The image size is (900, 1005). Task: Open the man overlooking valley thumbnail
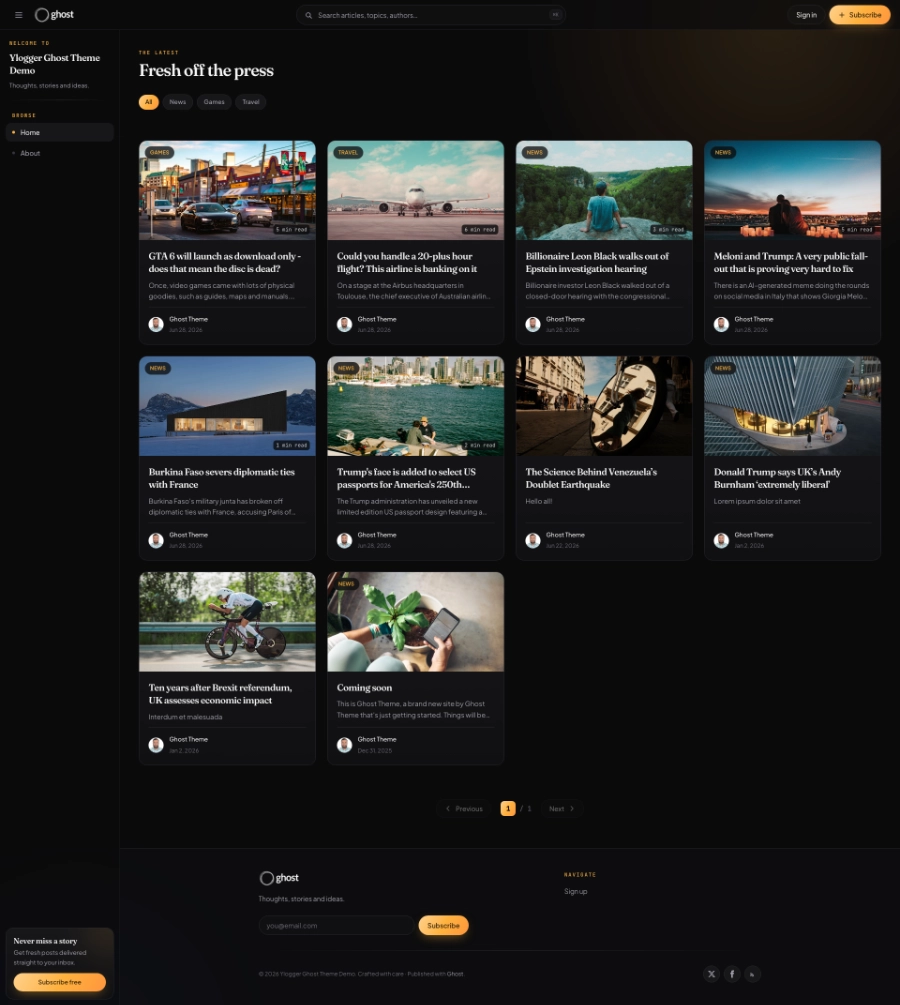(604, 190)
